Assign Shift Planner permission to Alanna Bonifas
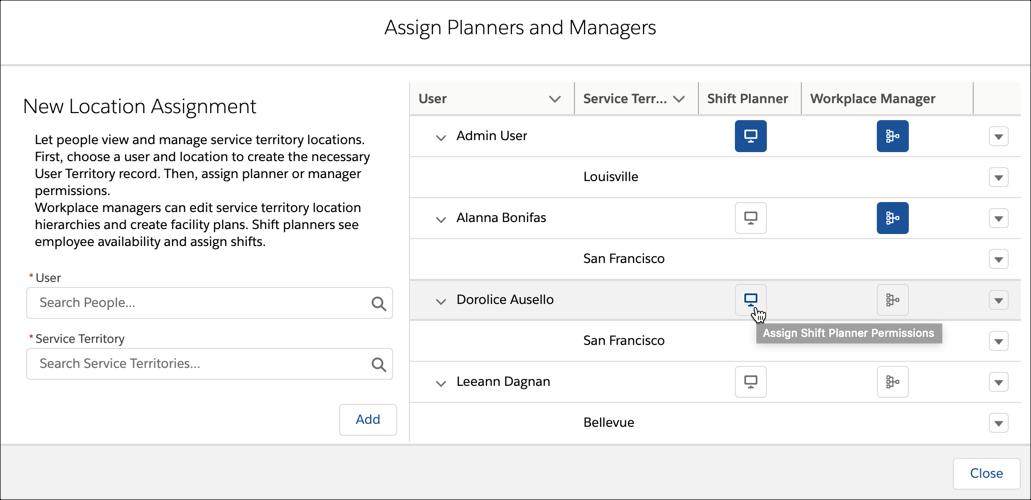Screen dimensions: 1031x500 coord(750,218)
